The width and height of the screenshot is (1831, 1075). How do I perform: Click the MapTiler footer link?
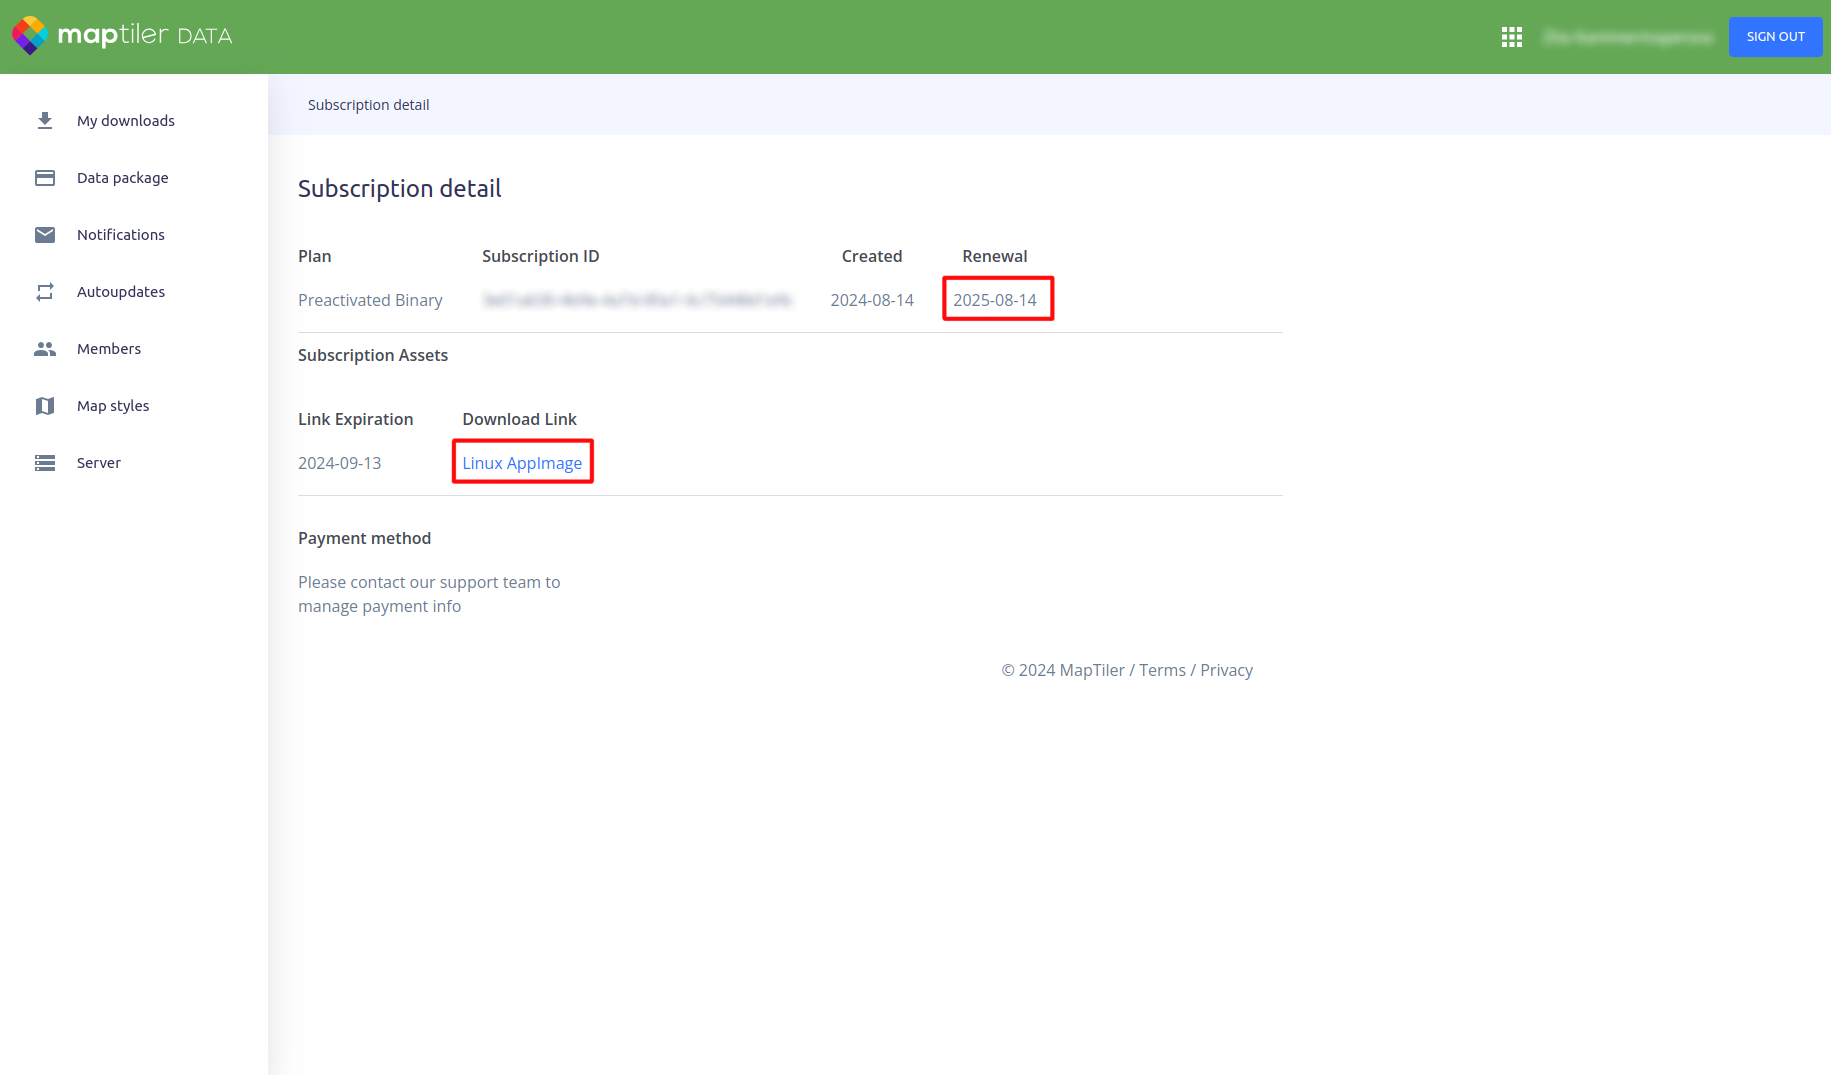pyautogui.click(x=1092, y=670)
